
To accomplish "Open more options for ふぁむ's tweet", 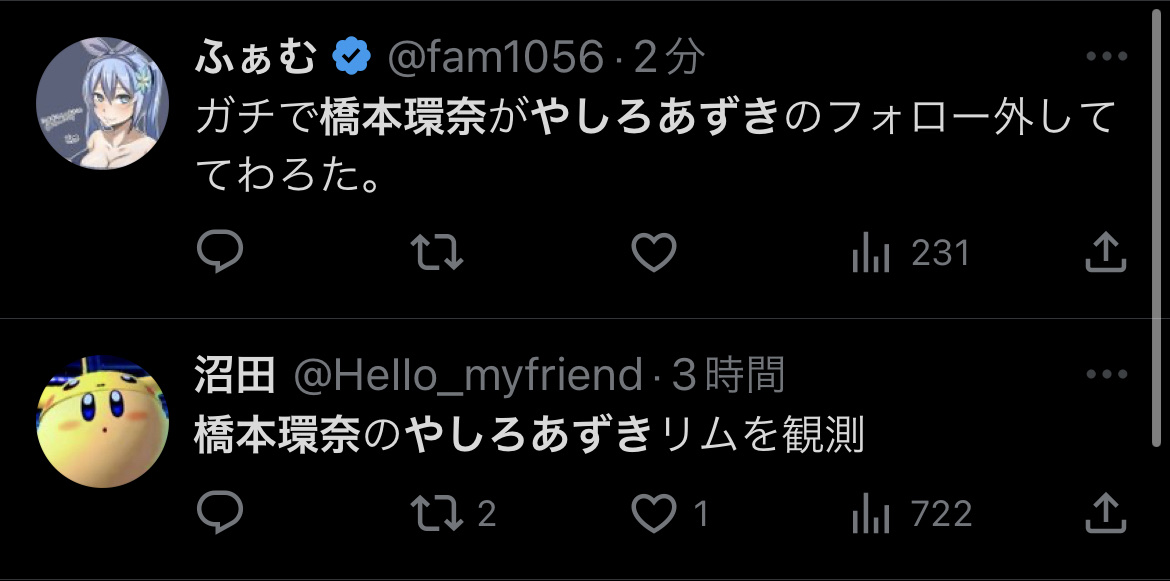I will (x=1106, y=57).
